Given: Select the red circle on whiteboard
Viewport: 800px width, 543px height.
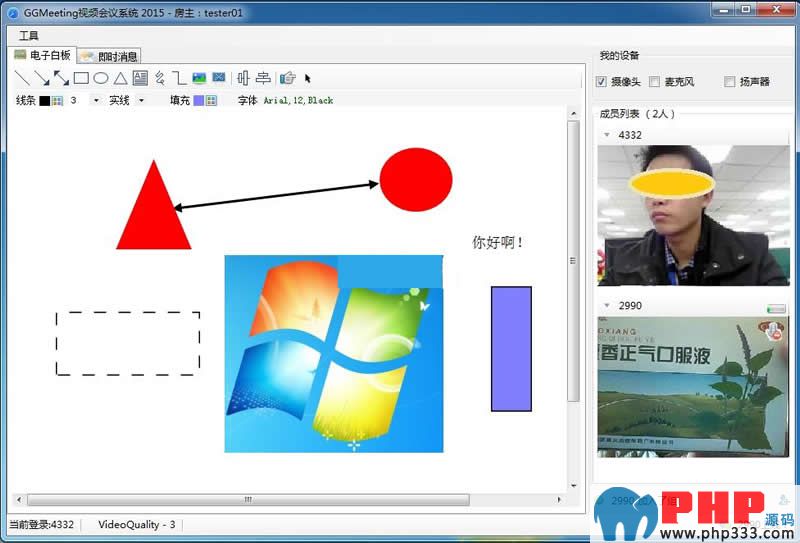Looking at the screenshot, I should pos(416,179).
